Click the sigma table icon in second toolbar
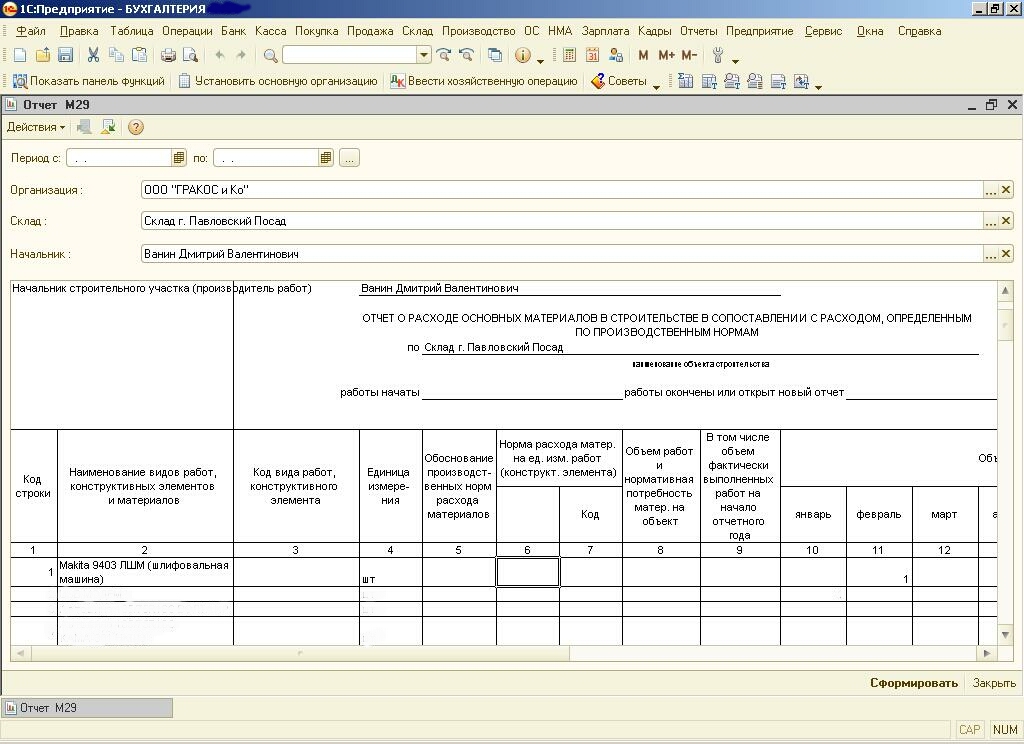 click(686, 81)
